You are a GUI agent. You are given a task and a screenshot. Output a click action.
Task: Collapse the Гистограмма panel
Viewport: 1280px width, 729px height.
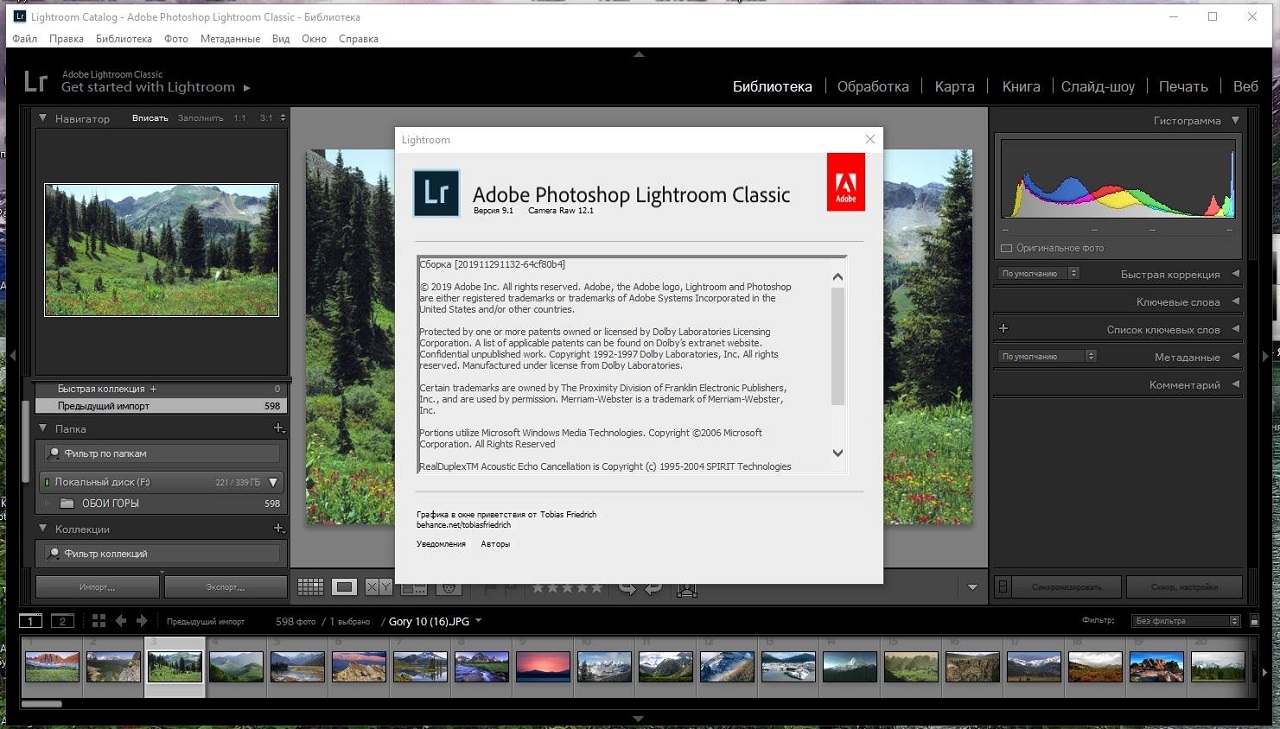coord(1236,120)
